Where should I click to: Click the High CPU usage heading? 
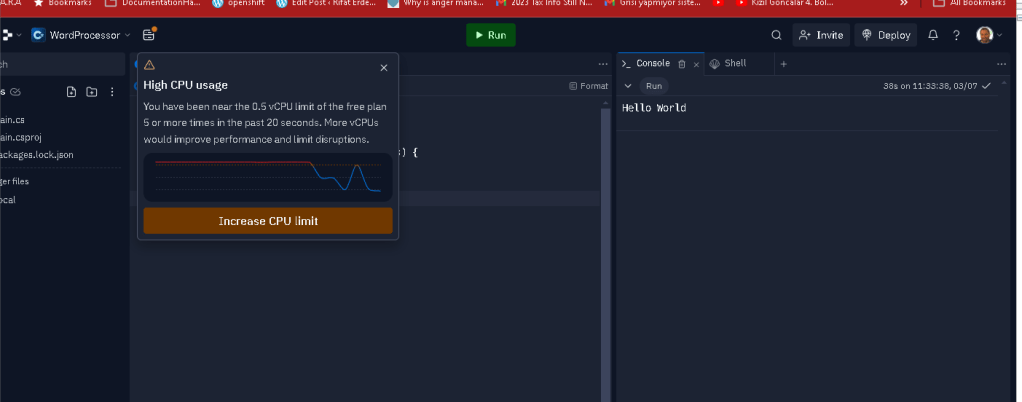186,85
